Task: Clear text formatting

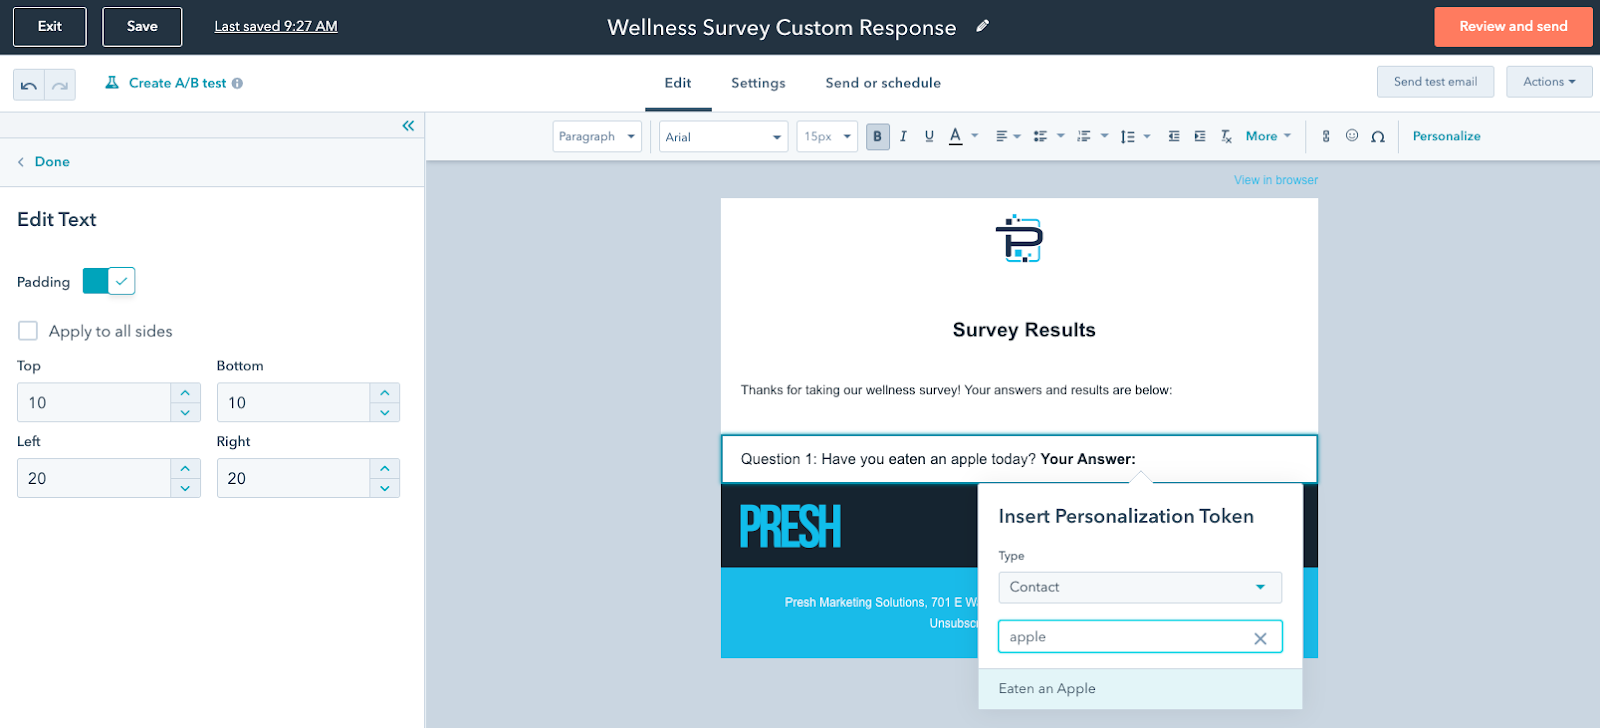Action: pos(1226,136)
